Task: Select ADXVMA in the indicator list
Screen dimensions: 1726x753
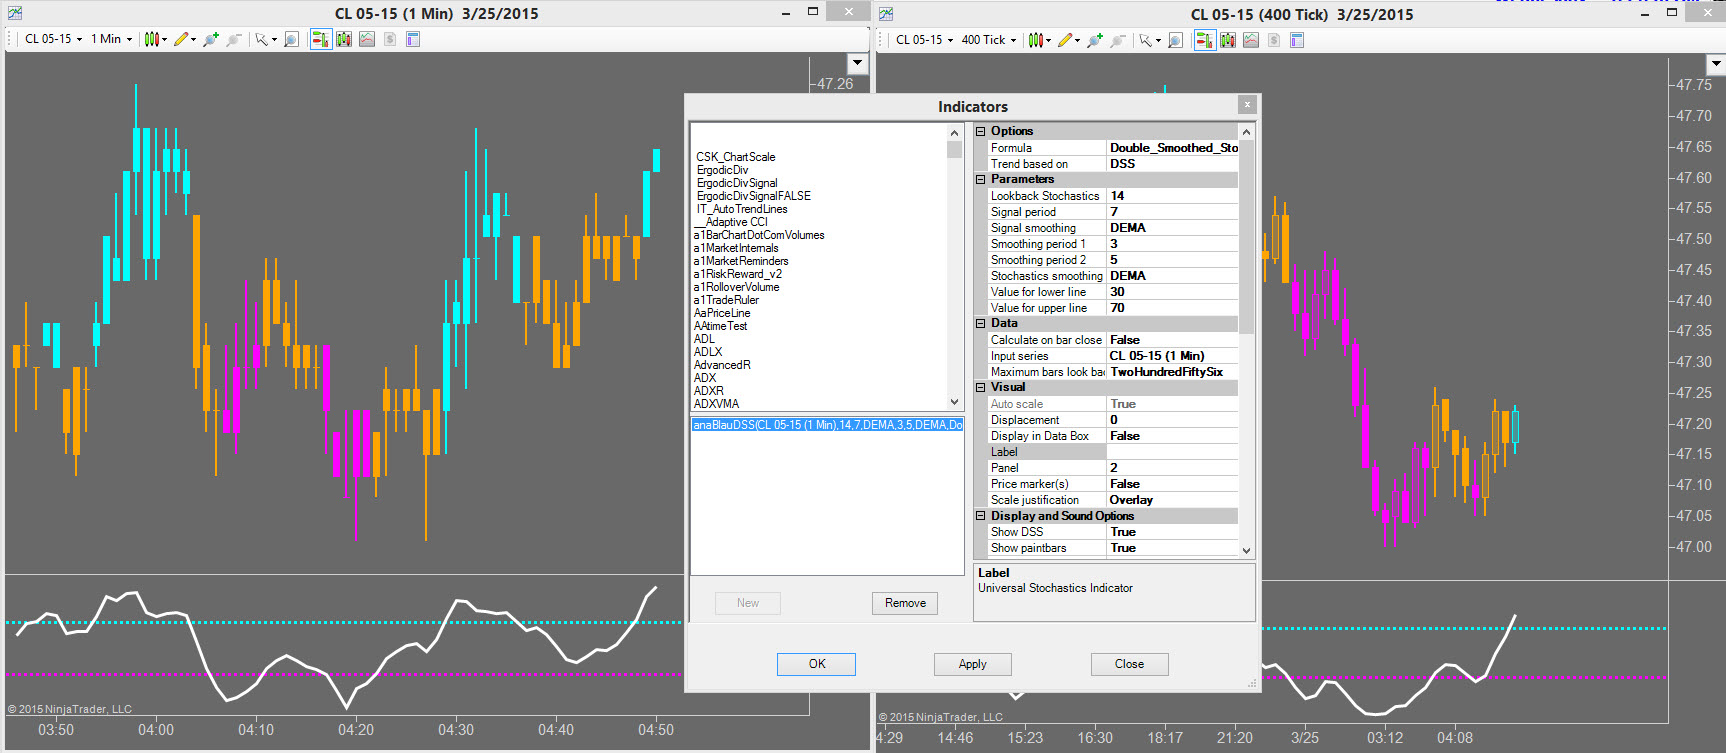Action: 717,404
